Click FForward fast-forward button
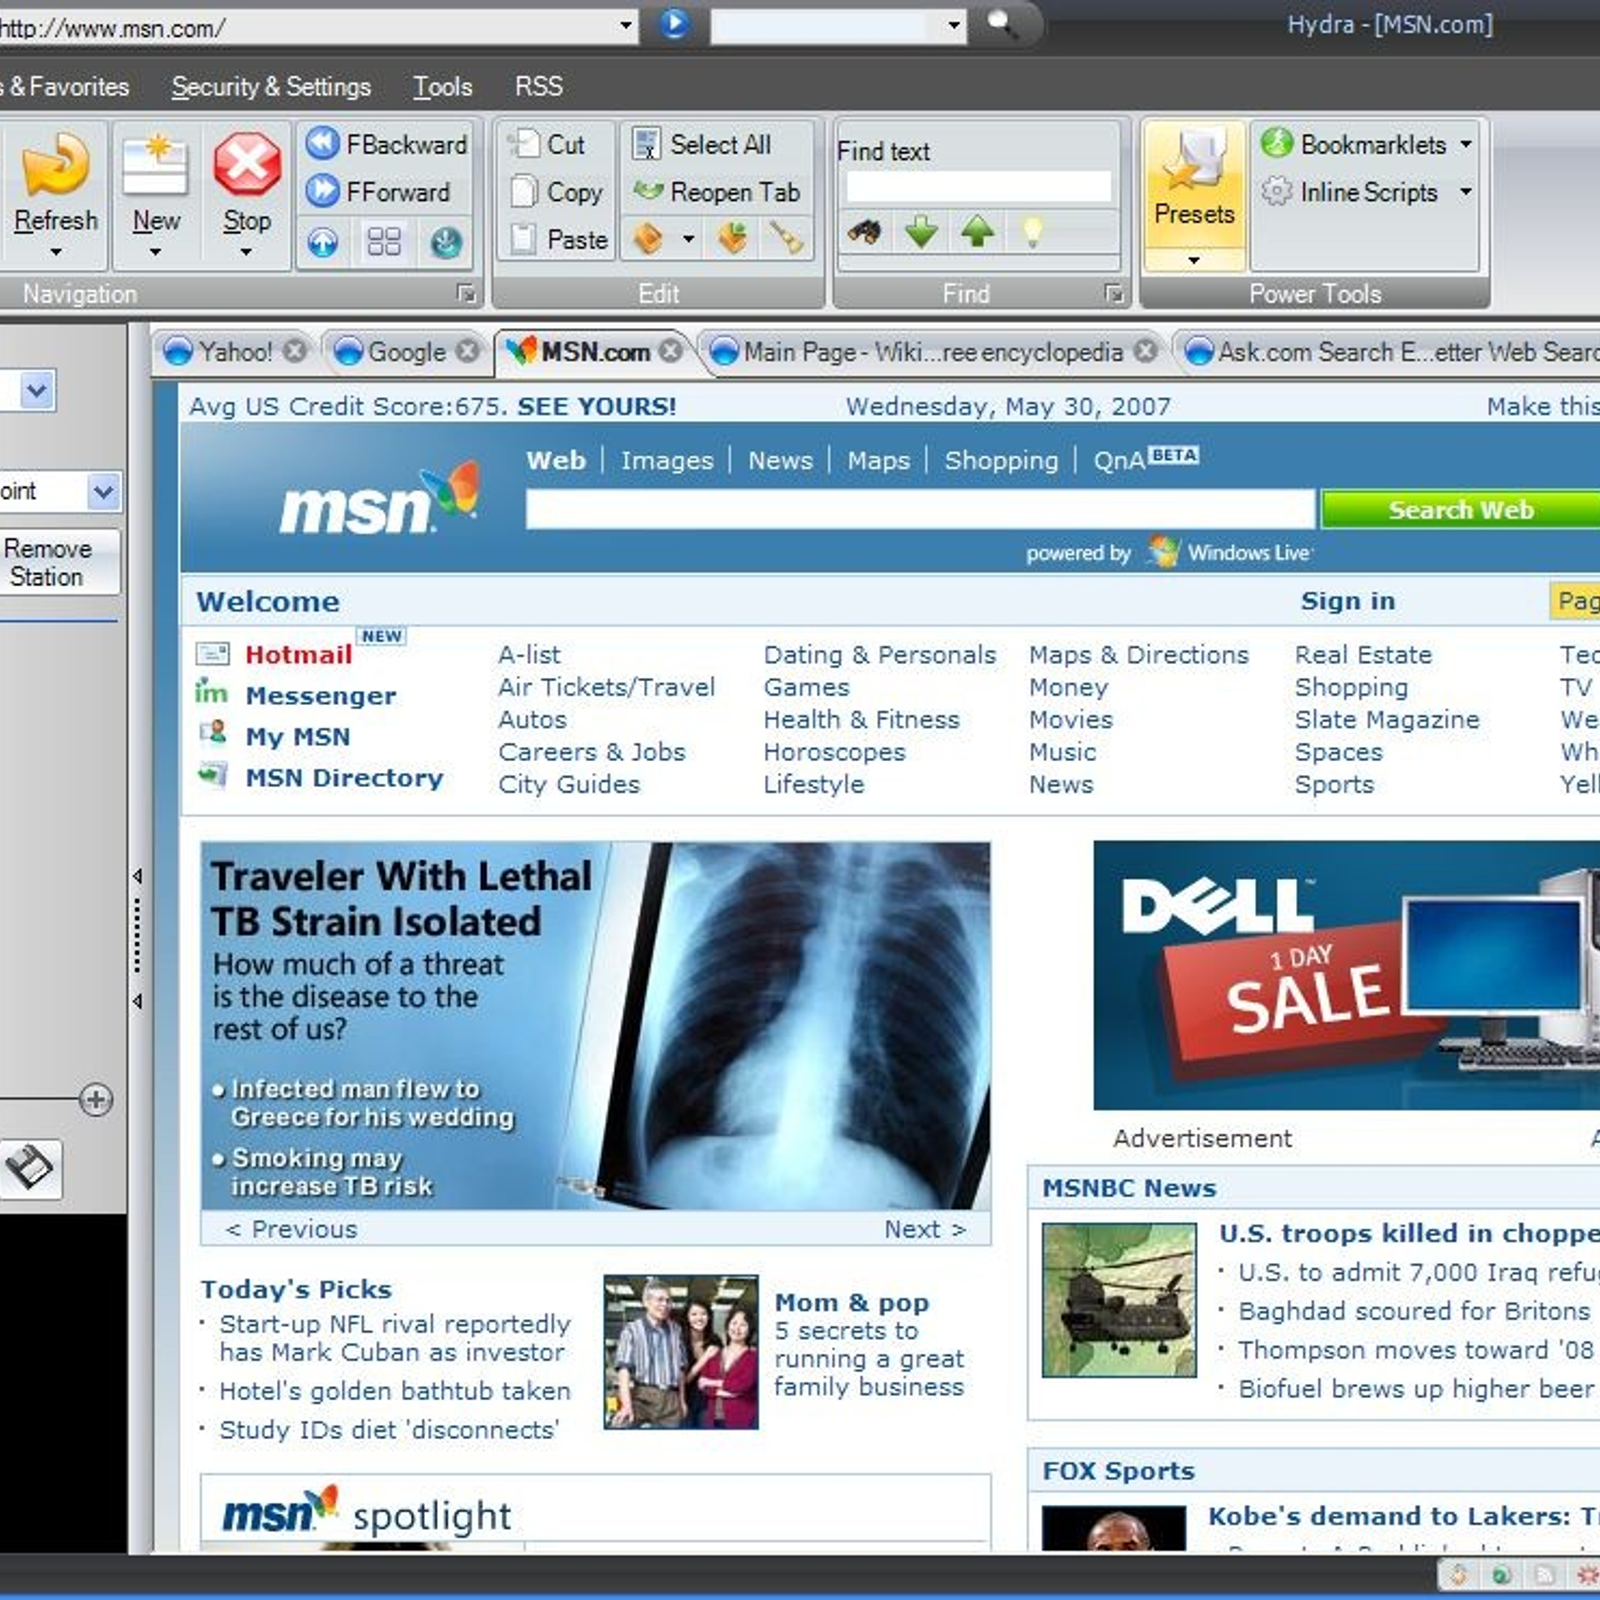This screenshot has width=1600, height=1600. point(378,191)
